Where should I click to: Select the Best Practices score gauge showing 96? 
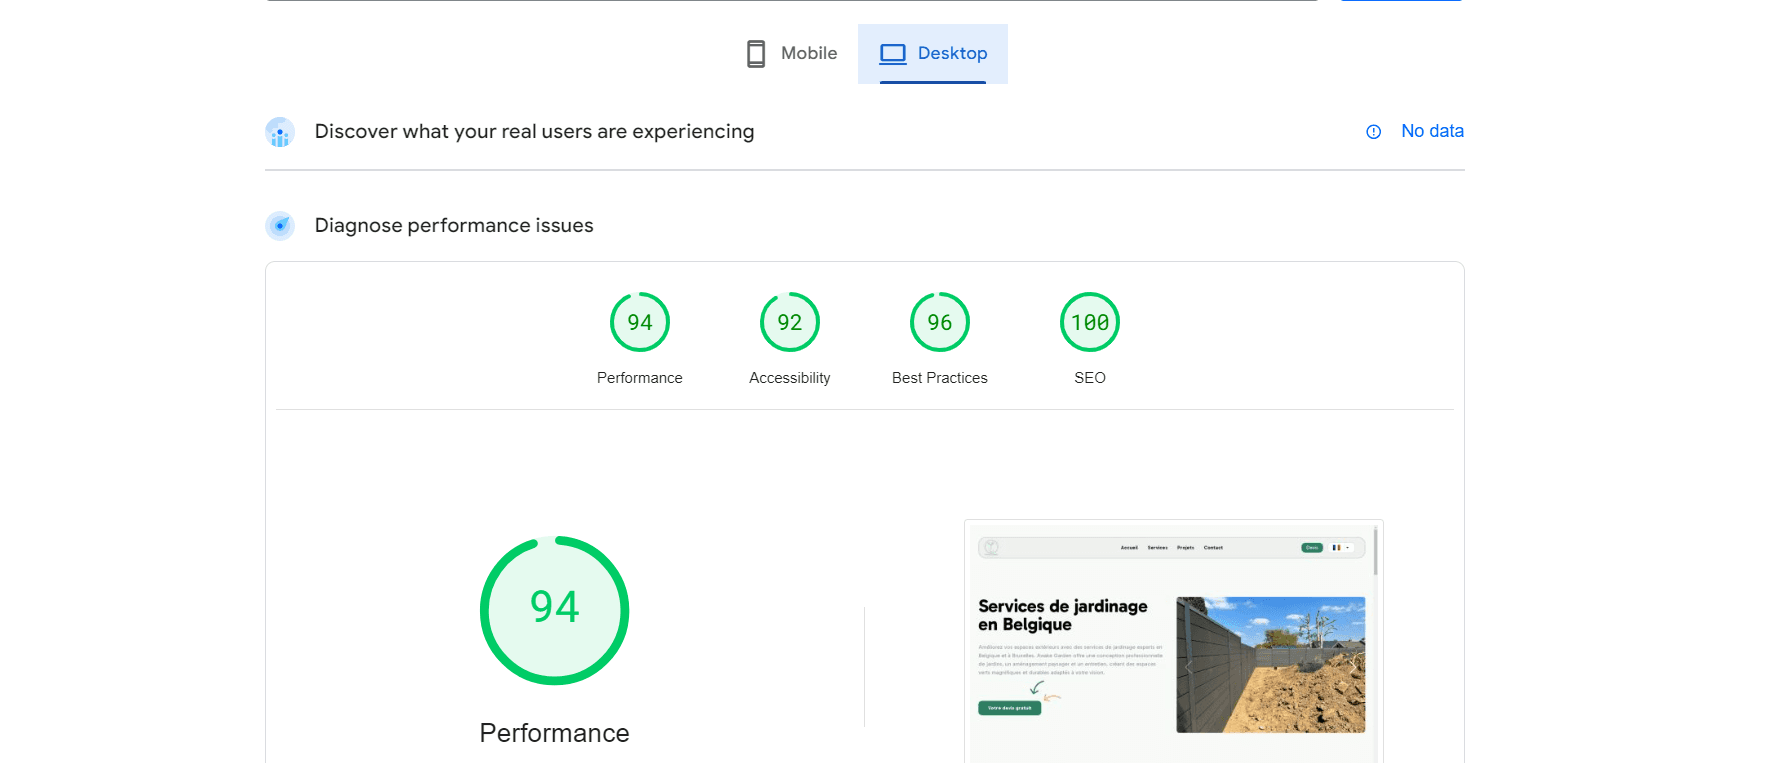[x=939, y=322]
